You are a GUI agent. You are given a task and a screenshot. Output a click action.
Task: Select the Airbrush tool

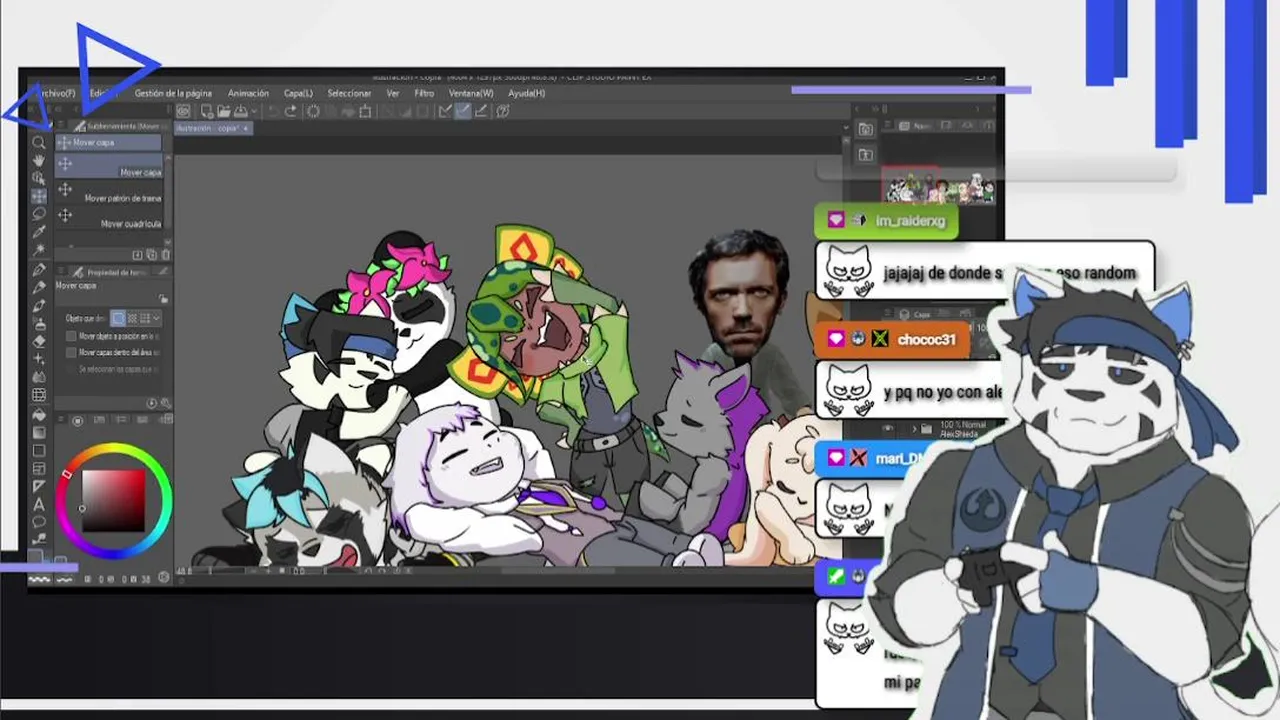click(39, 322)
